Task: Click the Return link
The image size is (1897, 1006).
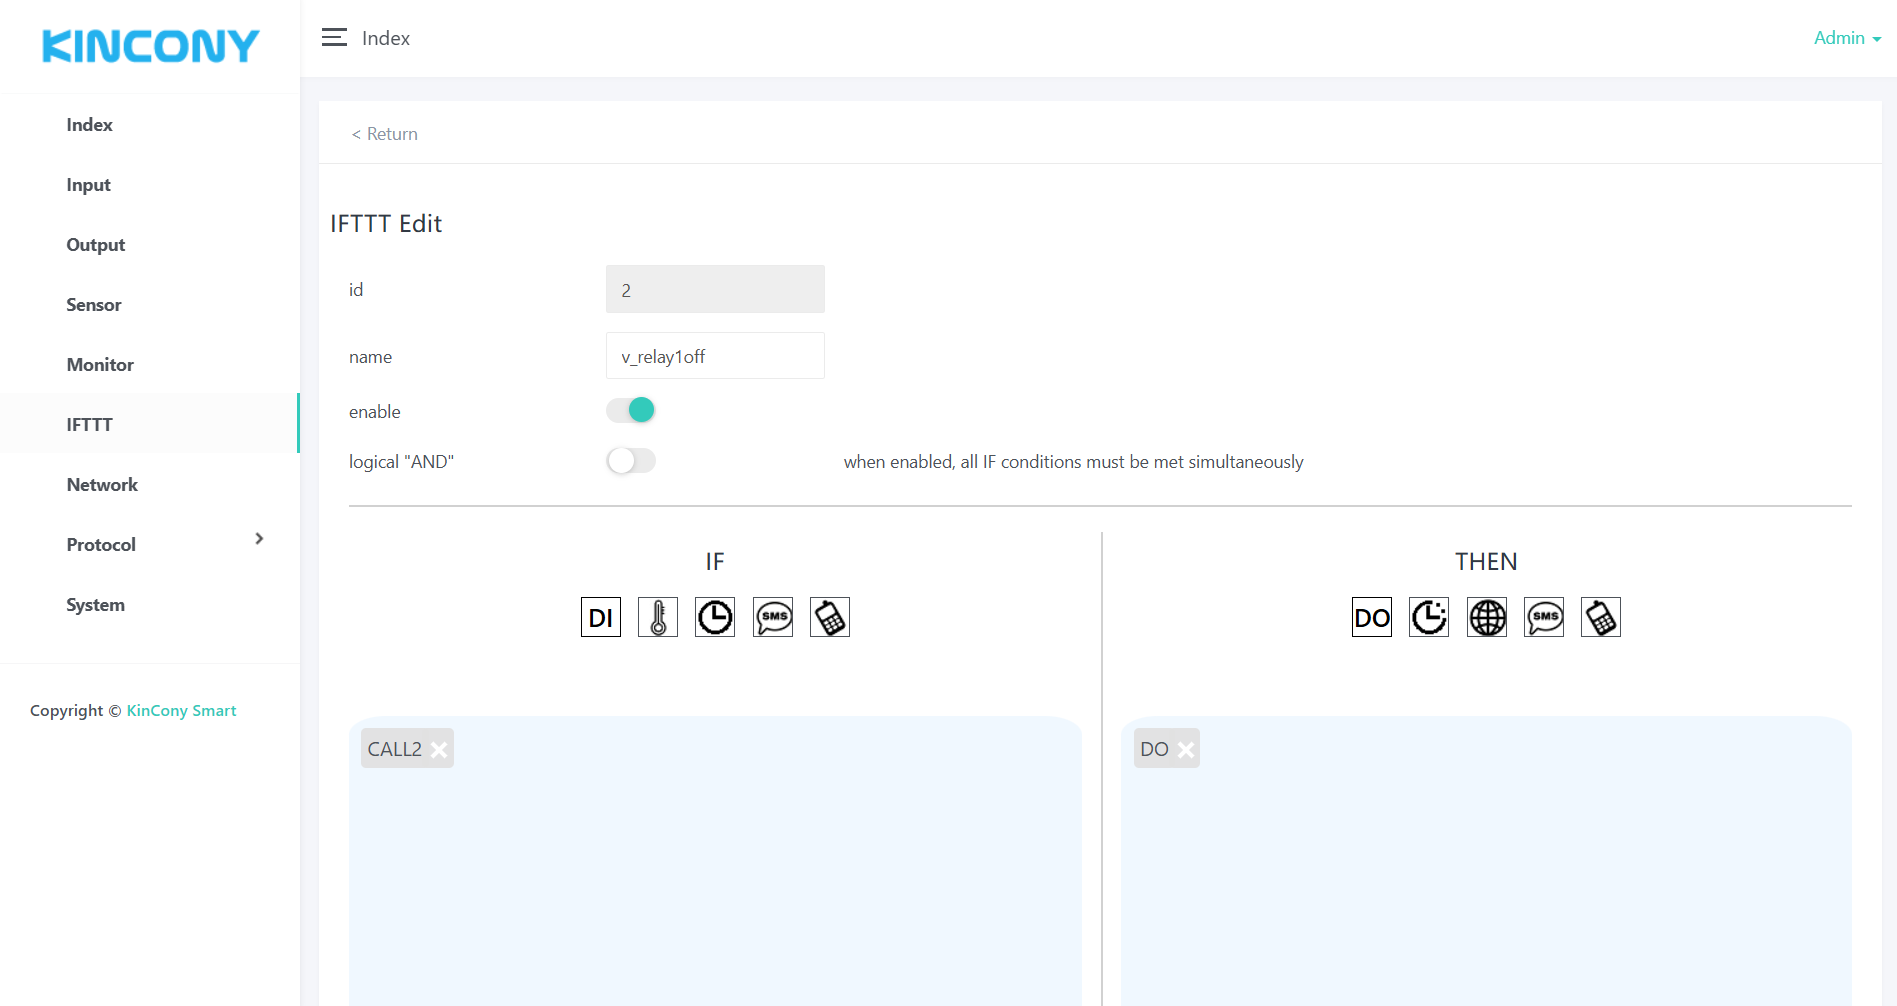Action: 385,134
